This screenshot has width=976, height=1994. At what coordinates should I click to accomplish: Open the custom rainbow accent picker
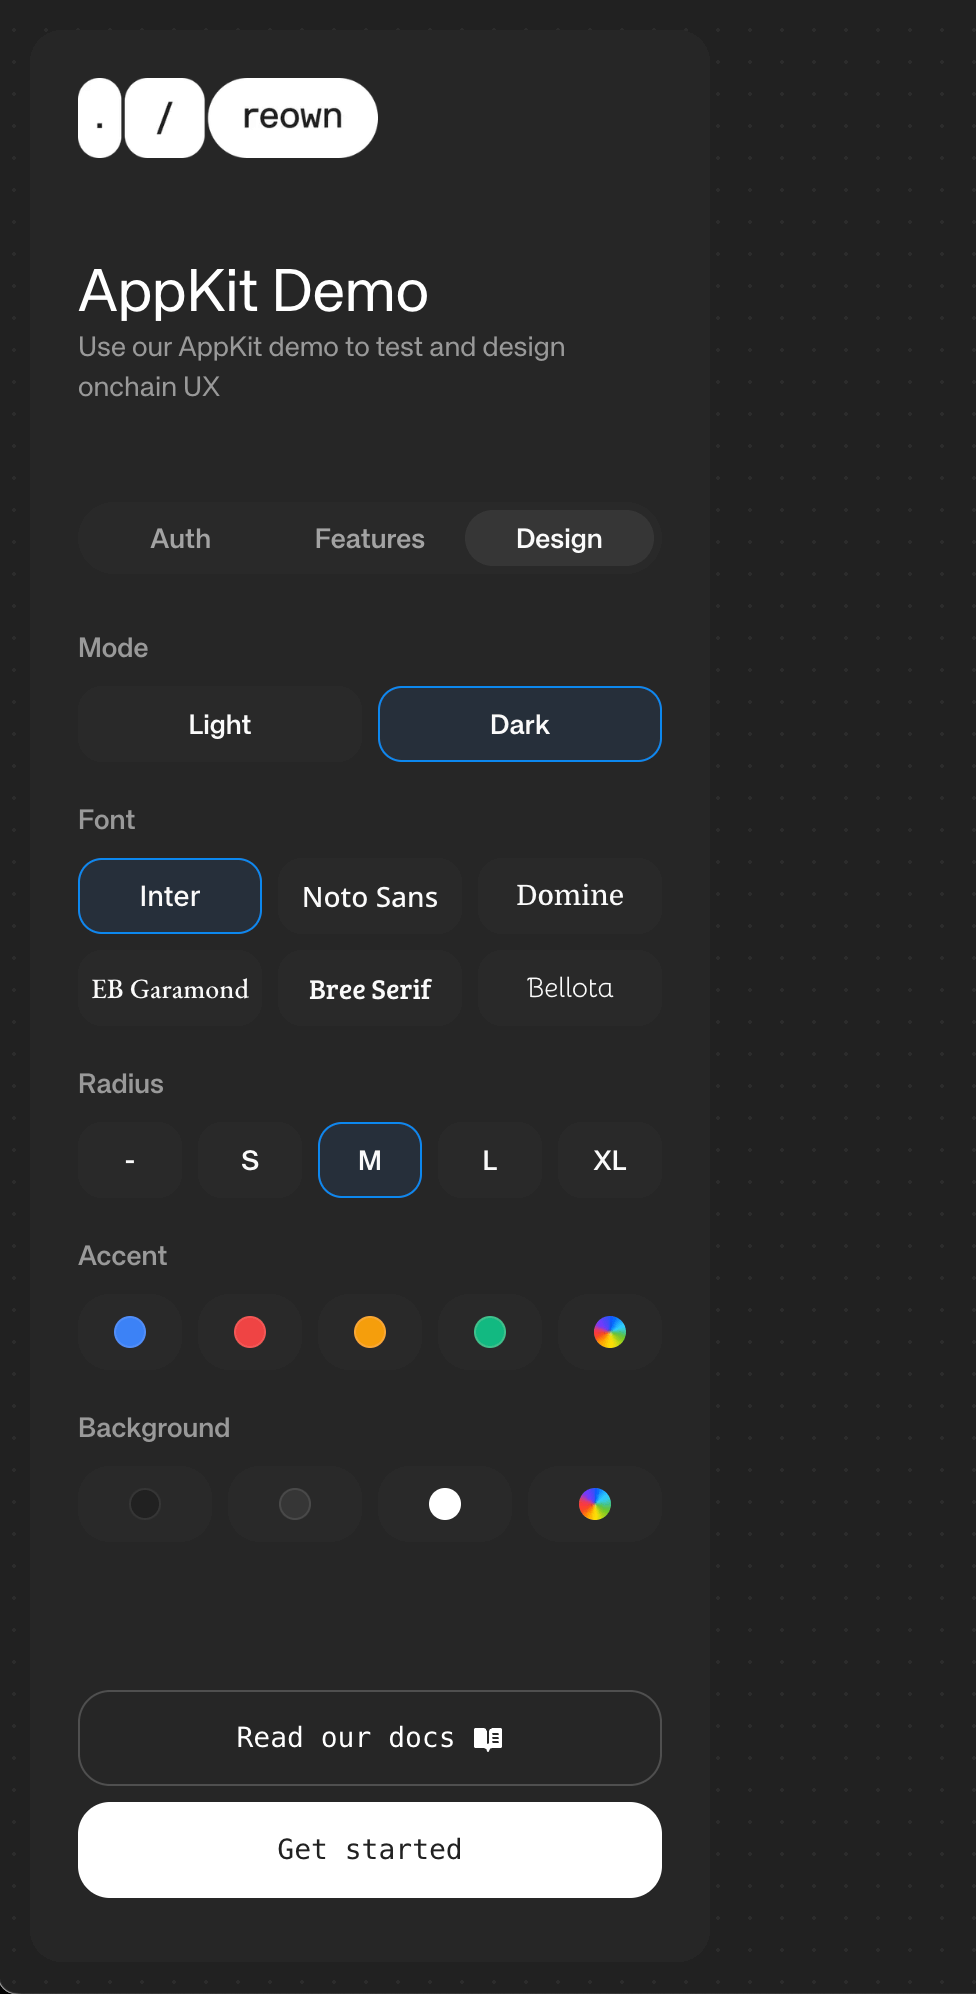pos(610,1333)
